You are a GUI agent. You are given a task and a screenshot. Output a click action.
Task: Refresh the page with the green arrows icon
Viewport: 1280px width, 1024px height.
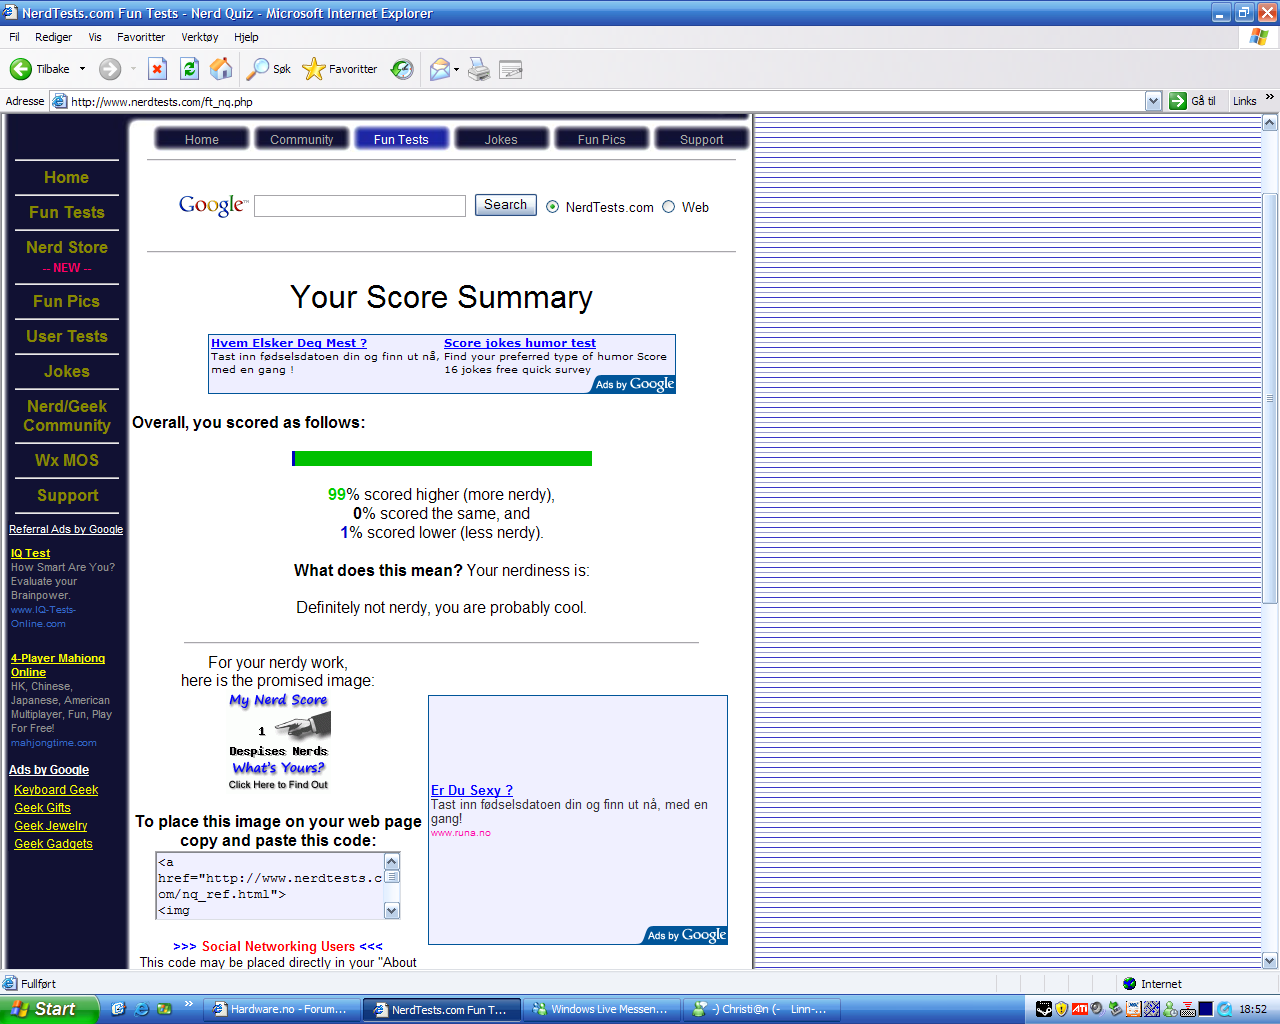click(189, 69)
